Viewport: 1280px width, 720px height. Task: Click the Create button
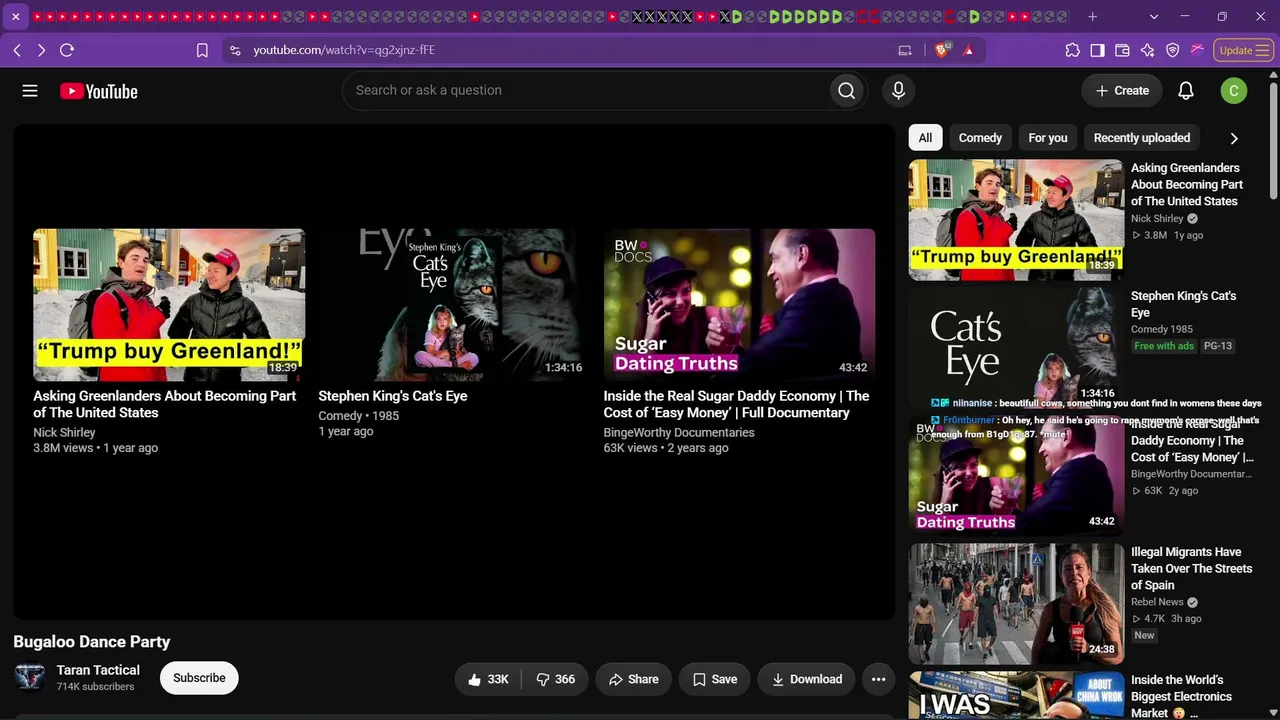point(1122,91)
